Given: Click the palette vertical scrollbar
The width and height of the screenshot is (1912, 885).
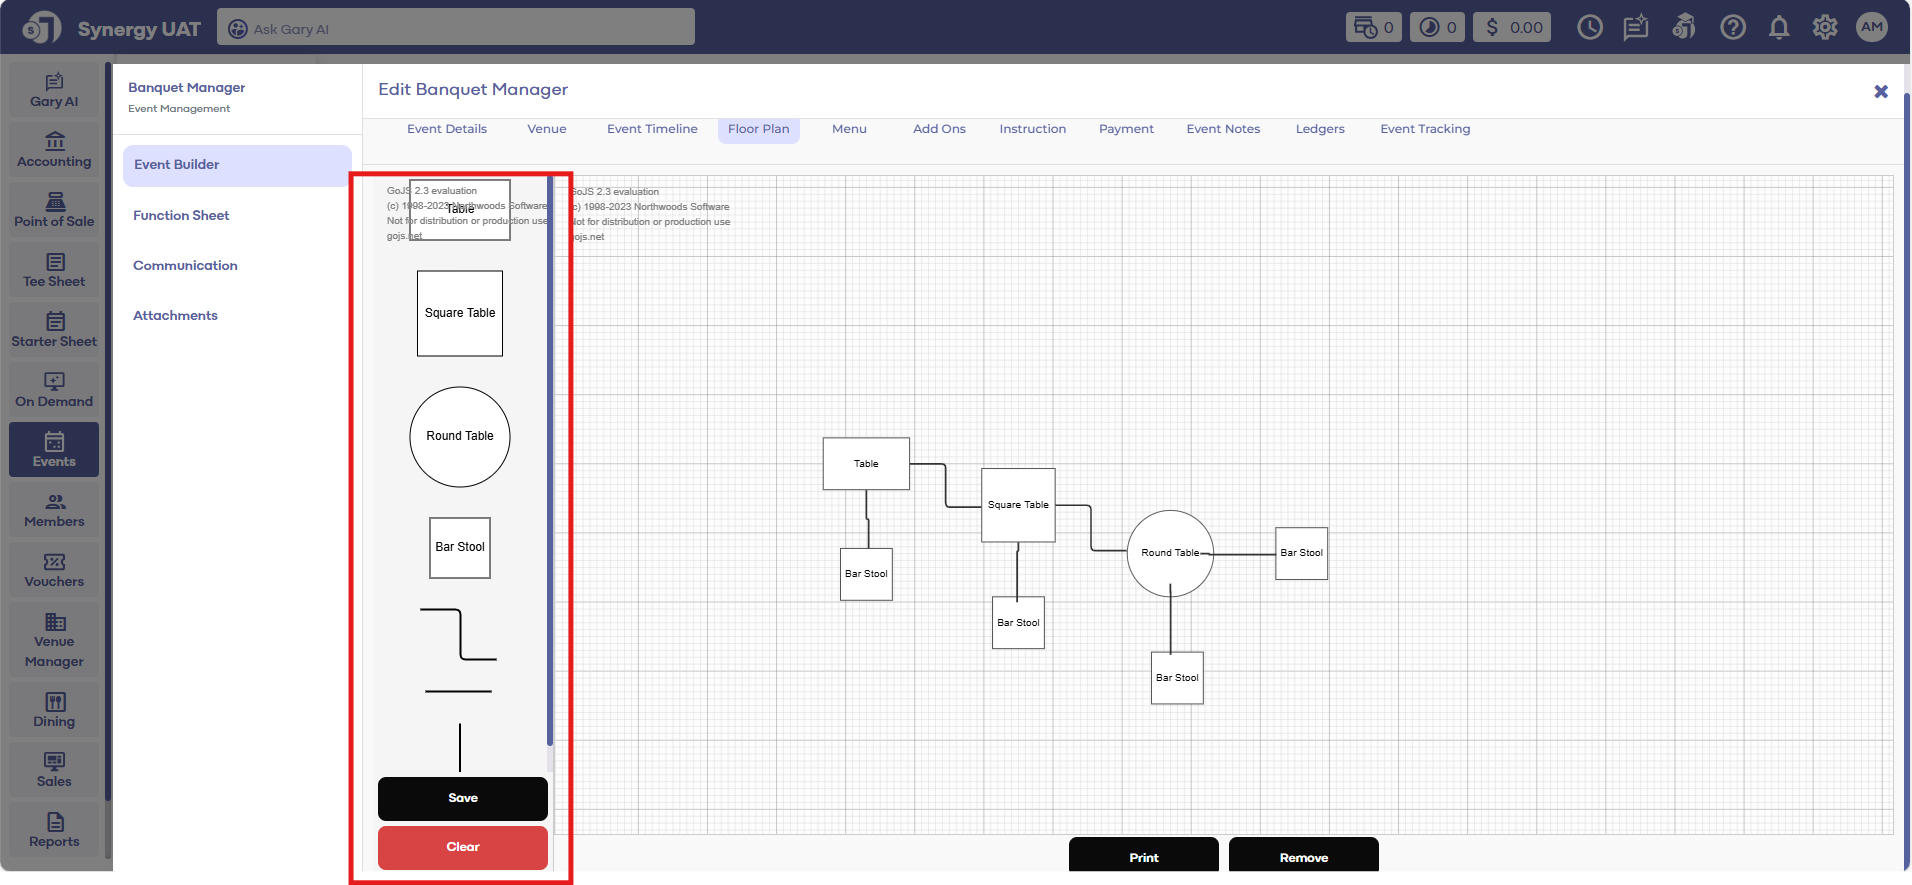Looking at the screenshot, I should coord(550,460).
